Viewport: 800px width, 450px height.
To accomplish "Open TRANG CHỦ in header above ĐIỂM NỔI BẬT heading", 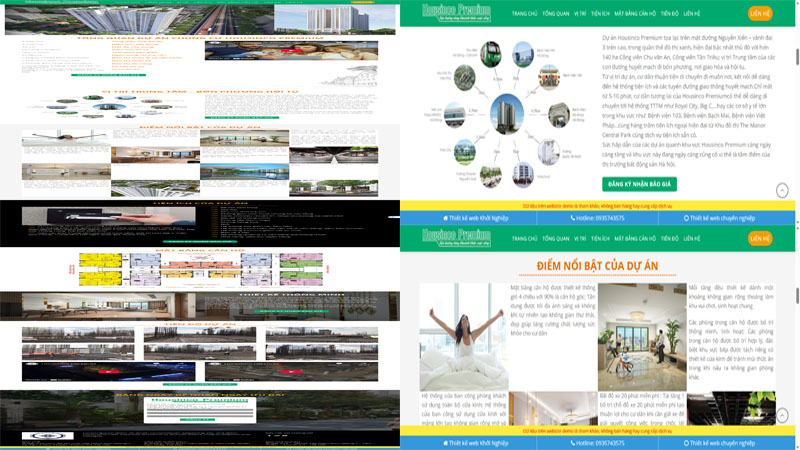I will click(x=524, y=239).
